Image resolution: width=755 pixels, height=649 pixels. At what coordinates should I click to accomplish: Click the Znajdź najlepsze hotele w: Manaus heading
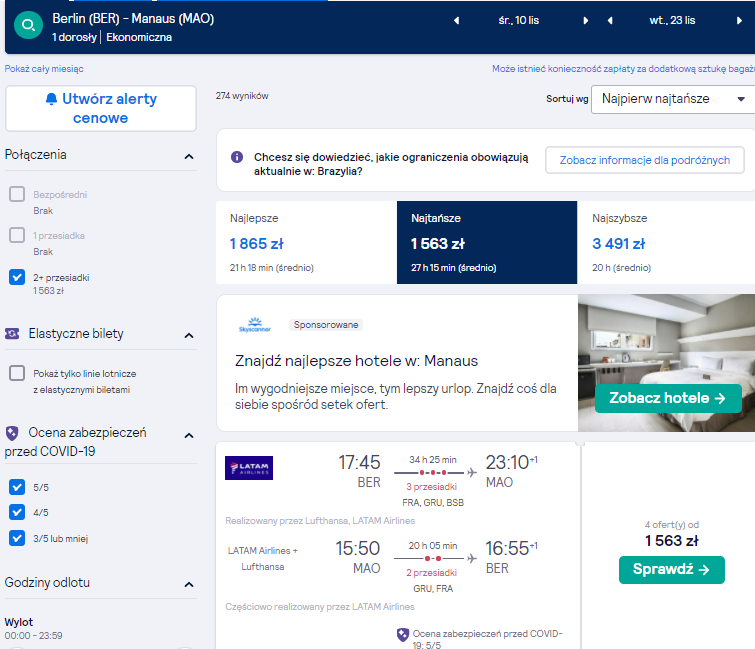356,361
